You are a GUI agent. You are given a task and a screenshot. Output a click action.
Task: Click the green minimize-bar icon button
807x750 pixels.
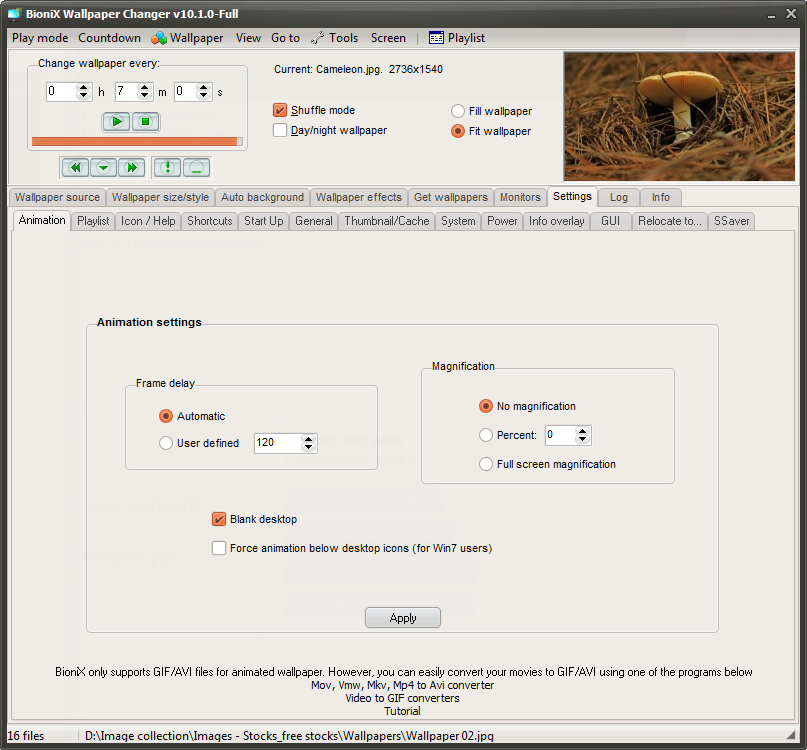click(x=196, y=167)
